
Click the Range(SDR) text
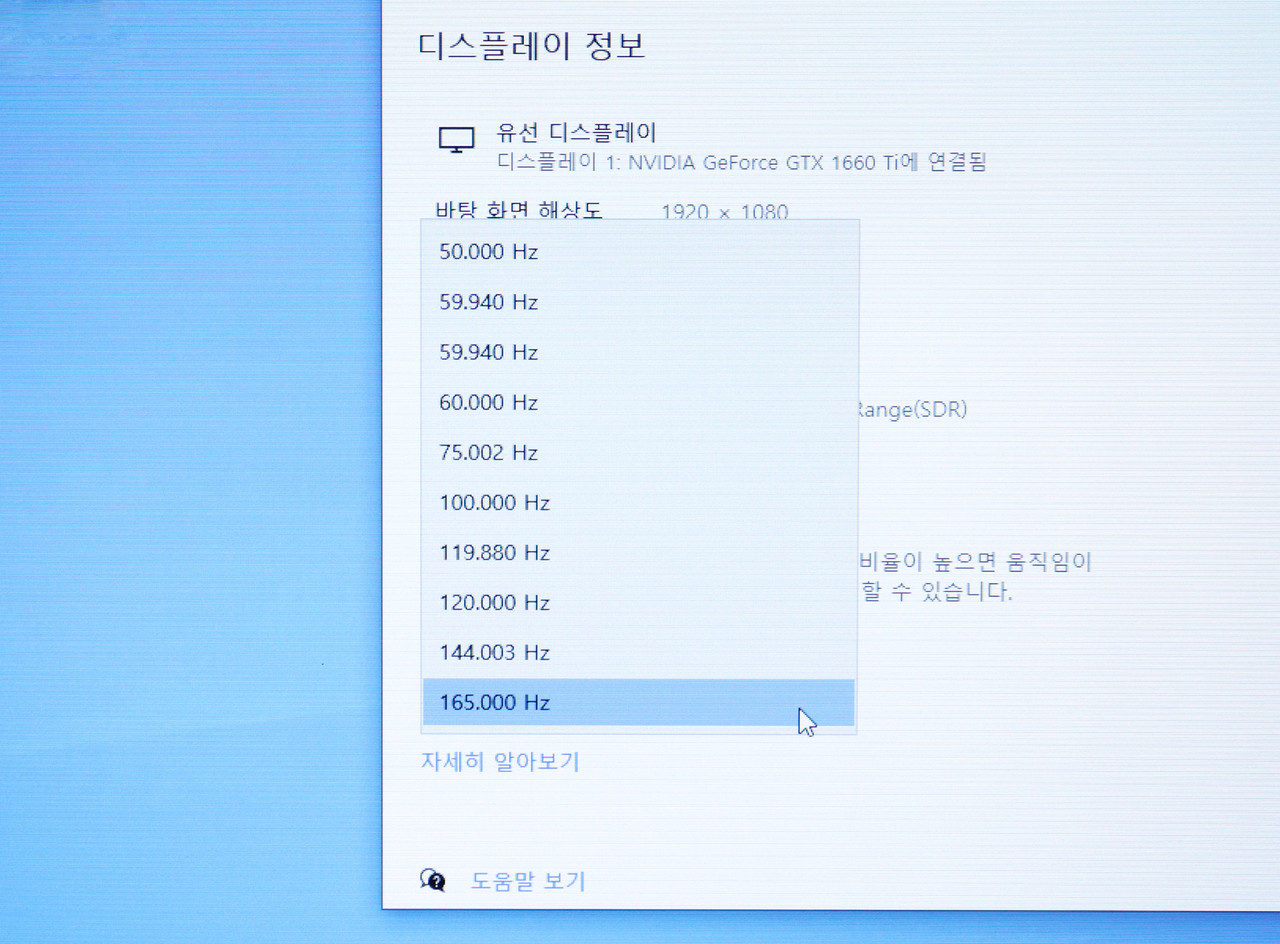[912, 409]
